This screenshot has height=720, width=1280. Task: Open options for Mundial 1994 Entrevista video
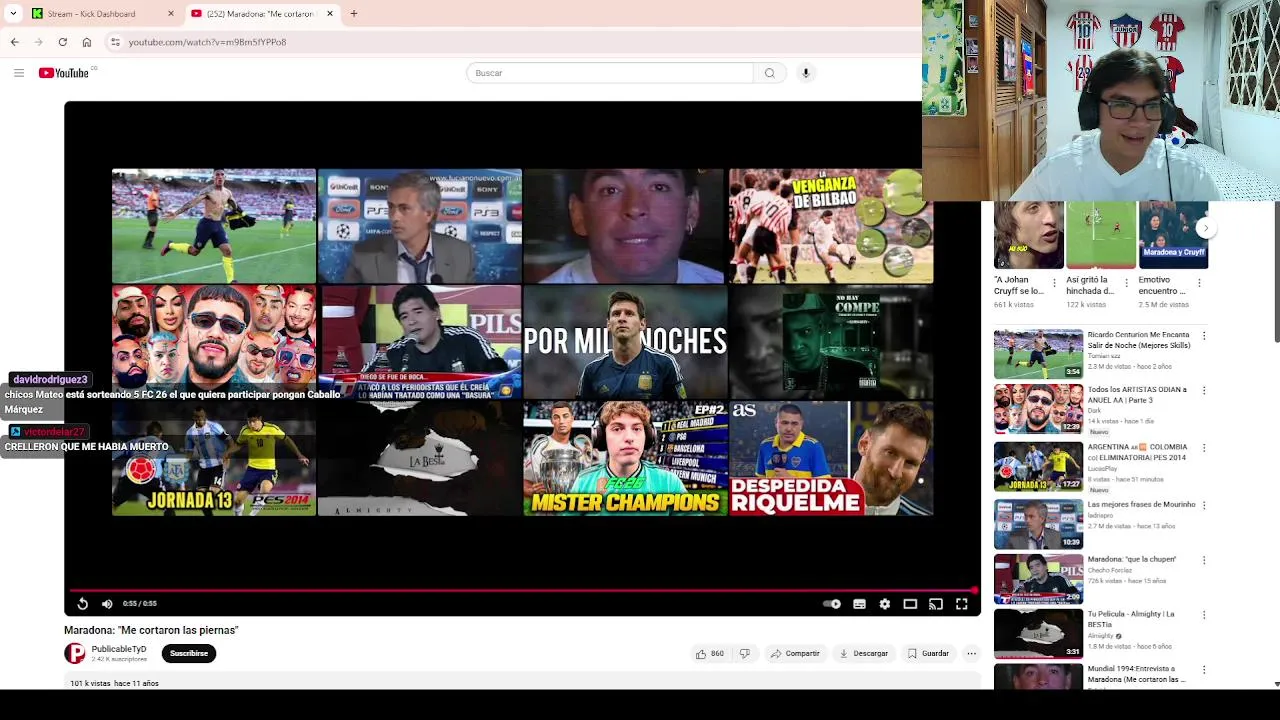click(1204, 669)
